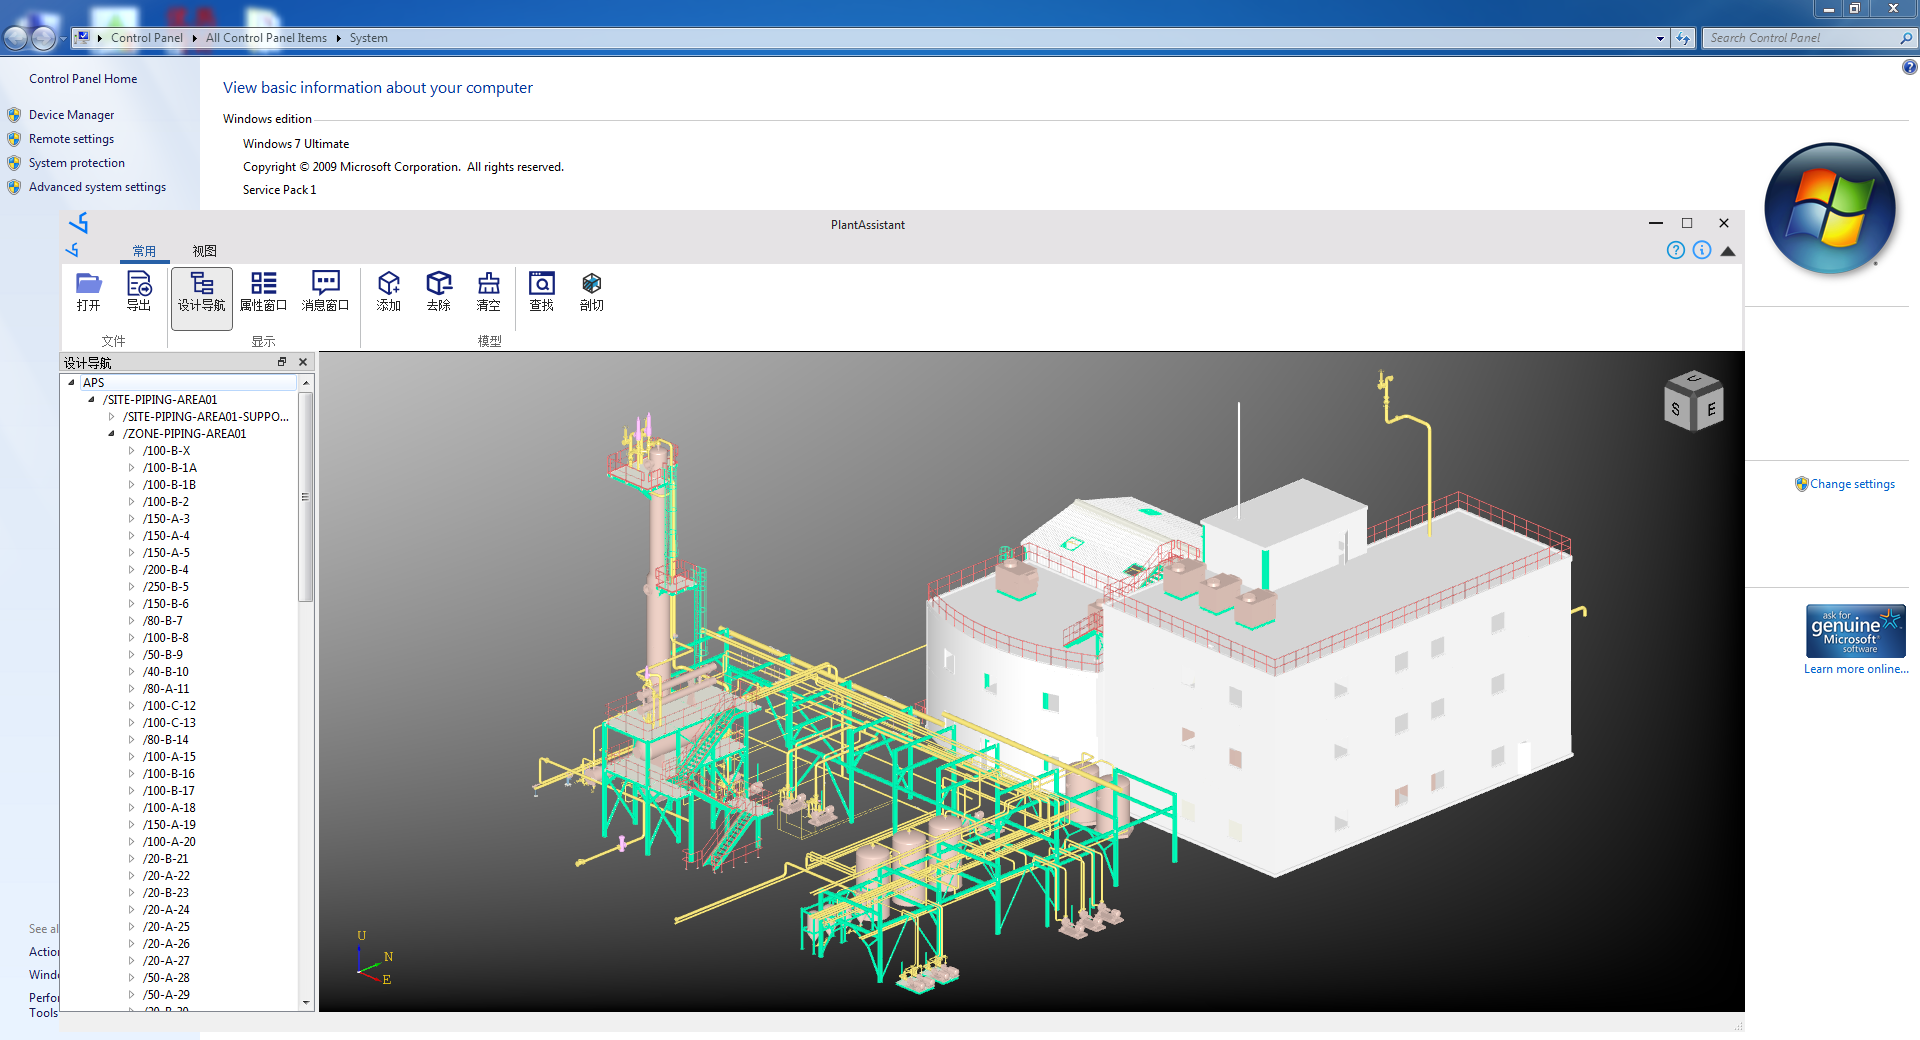
Task: Click the view cube S face
Action: click(x=1677, y=409)
